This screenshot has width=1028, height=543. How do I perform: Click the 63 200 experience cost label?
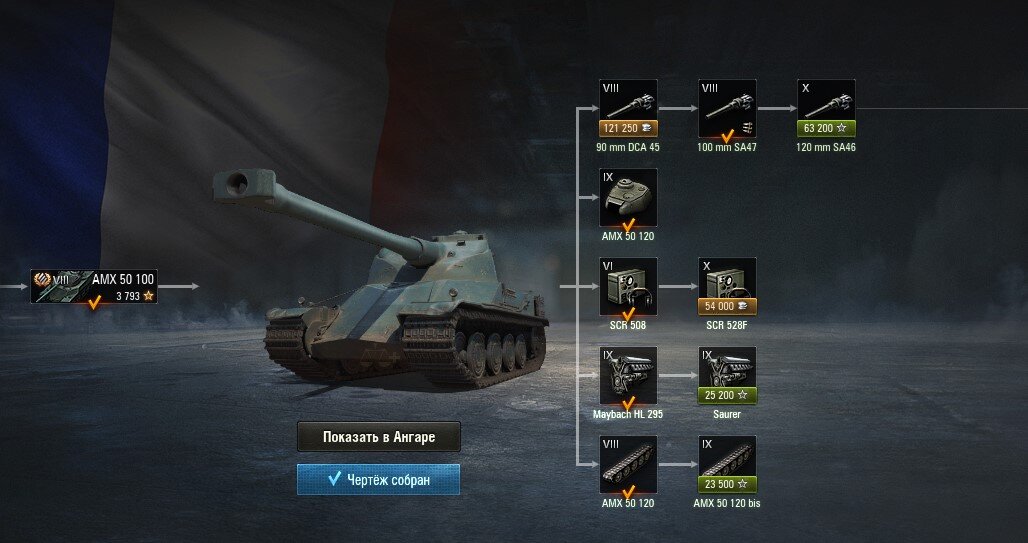coord(826,129)
